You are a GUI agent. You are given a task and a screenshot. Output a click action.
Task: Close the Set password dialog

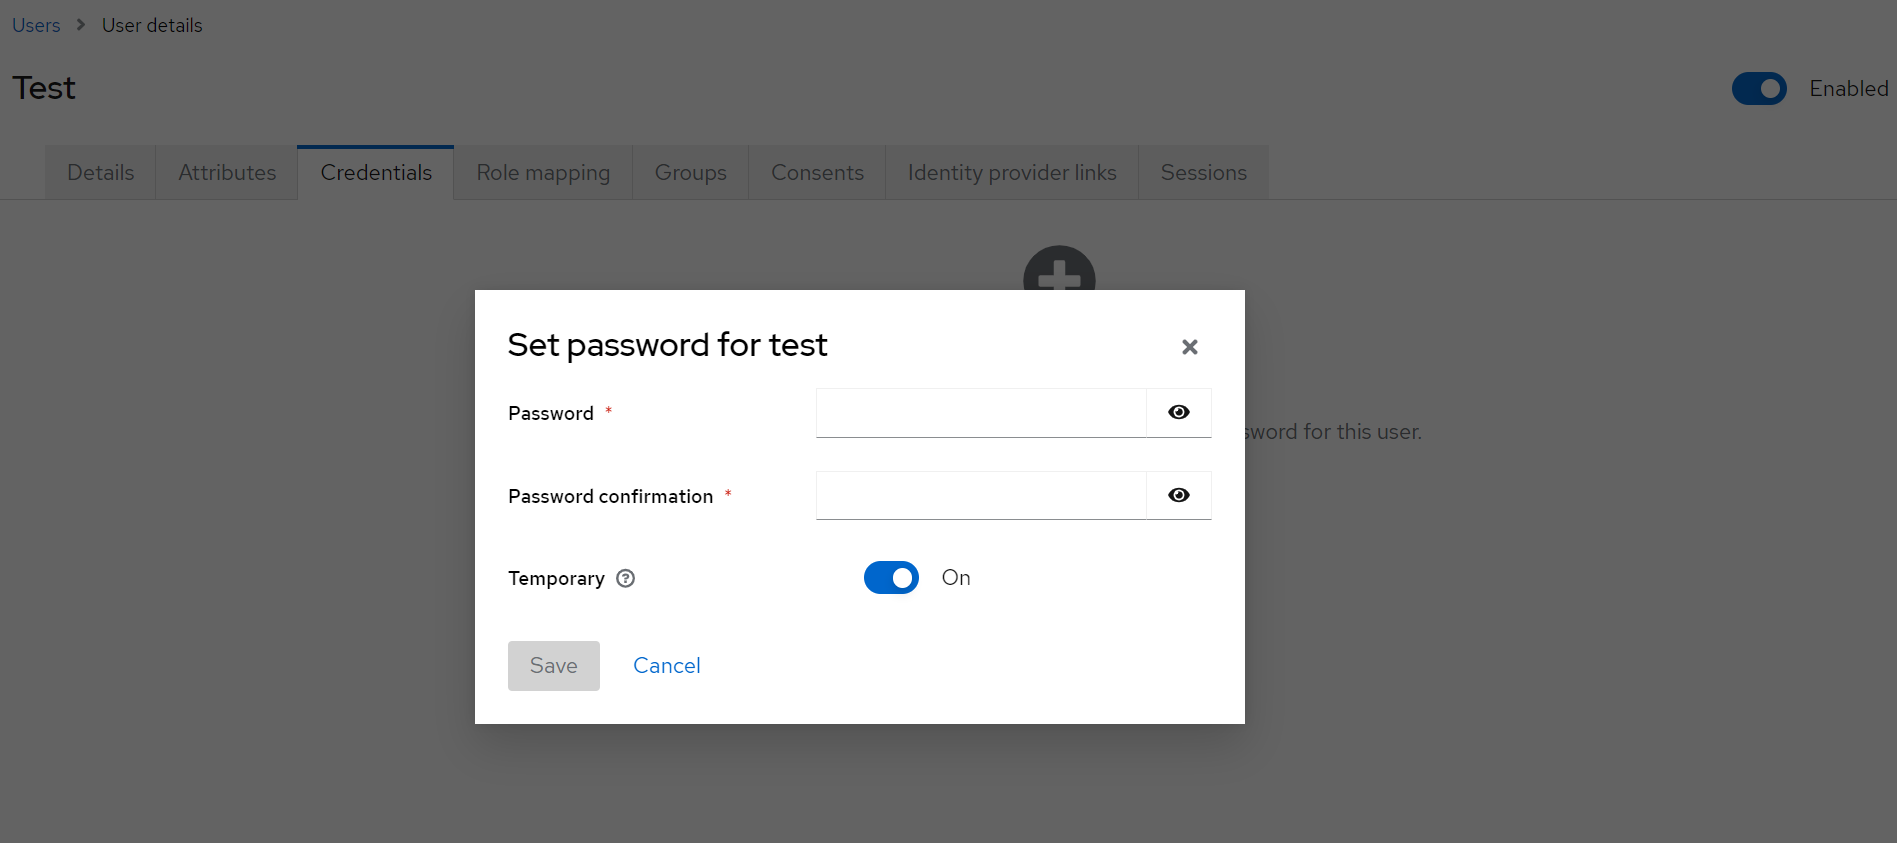click(1189, 347)
